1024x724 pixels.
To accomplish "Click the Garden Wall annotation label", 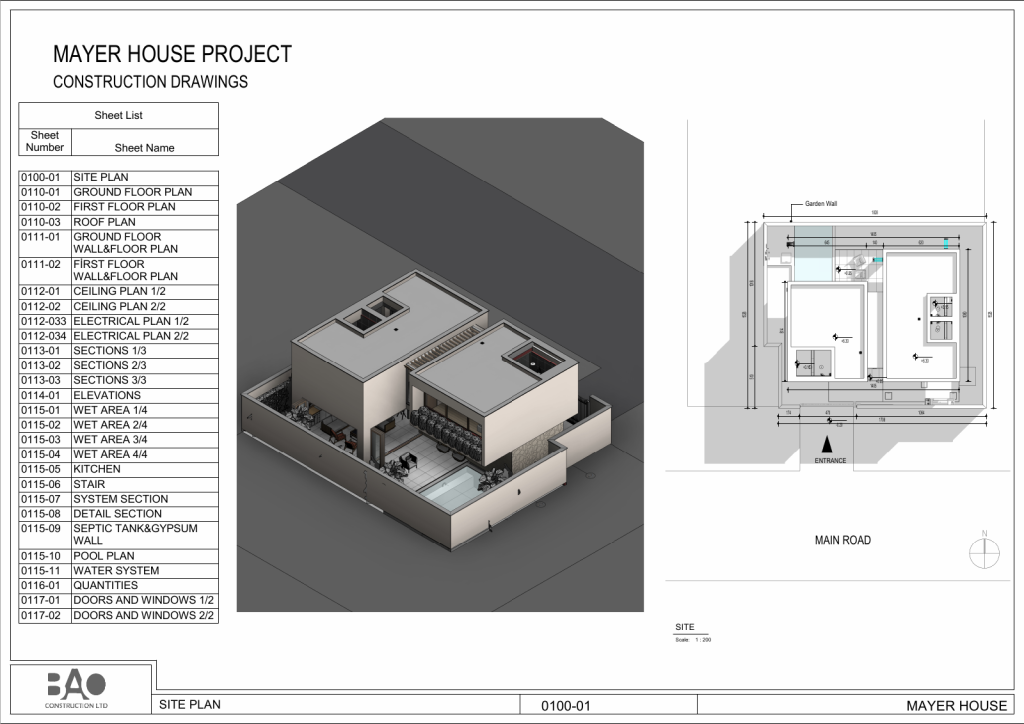I will pyautogui.click(x=820, y=204).
